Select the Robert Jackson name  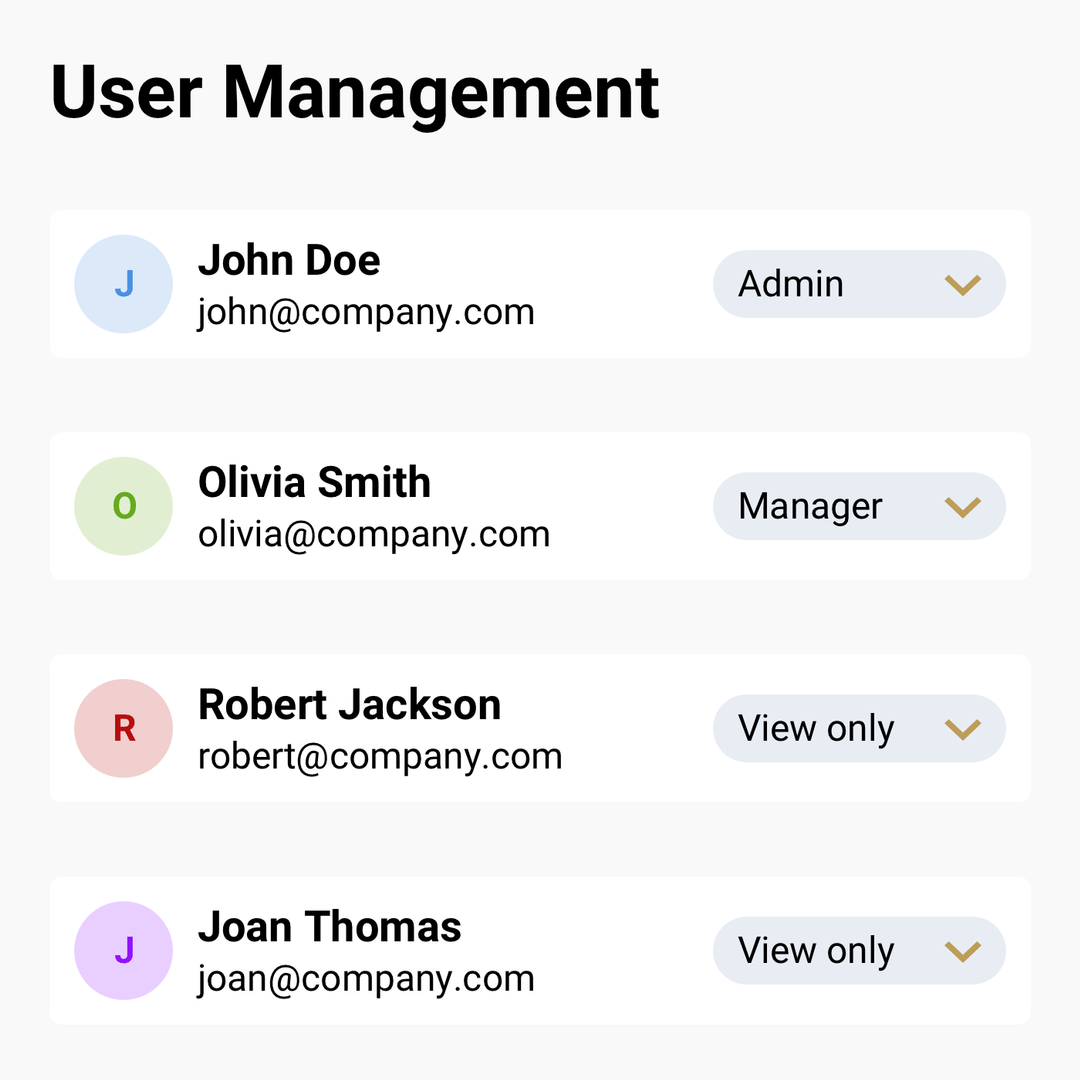click(x=349, y=705)
